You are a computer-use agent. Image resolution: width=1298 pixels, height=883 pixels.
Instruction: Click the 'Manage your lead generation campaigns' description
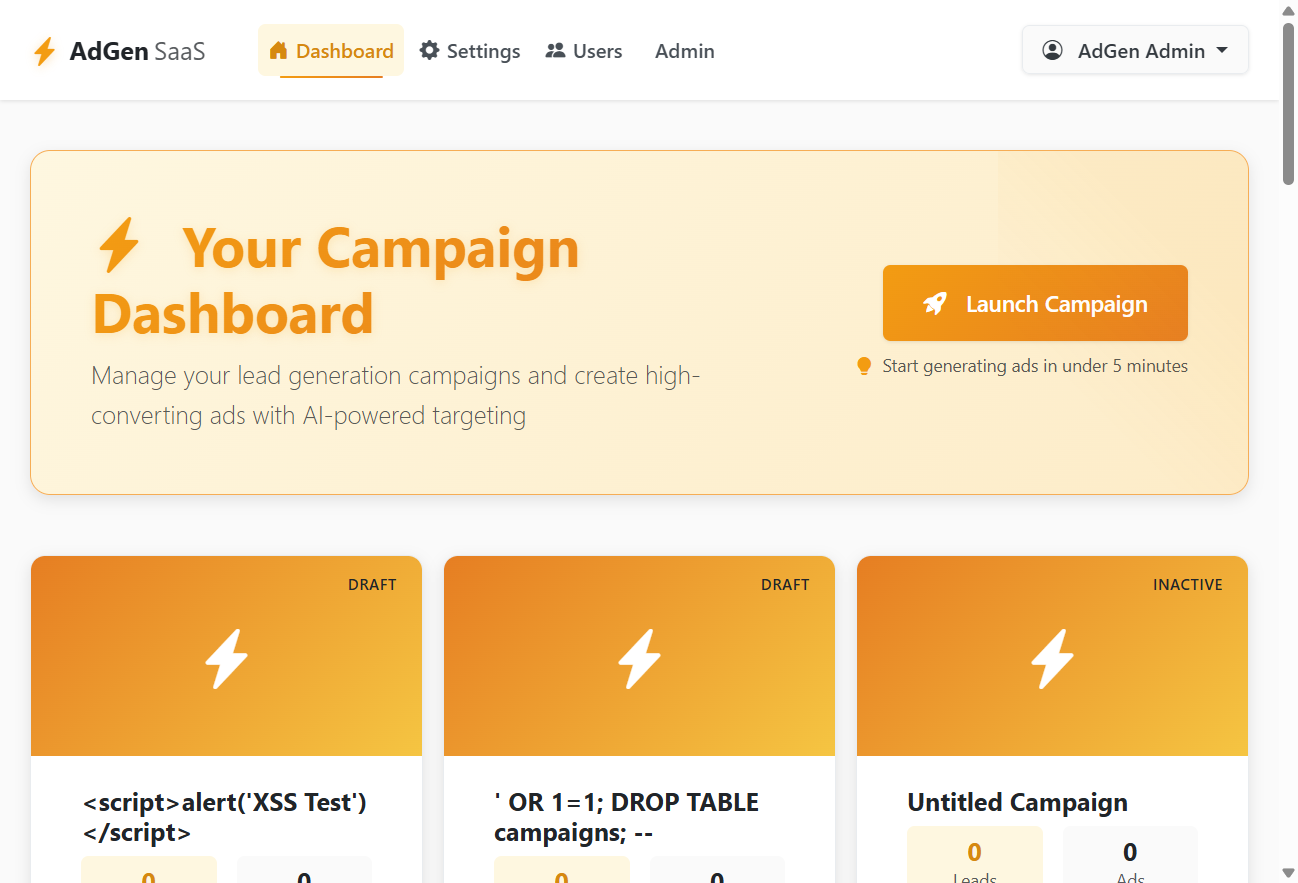click(x=396, y=396)
